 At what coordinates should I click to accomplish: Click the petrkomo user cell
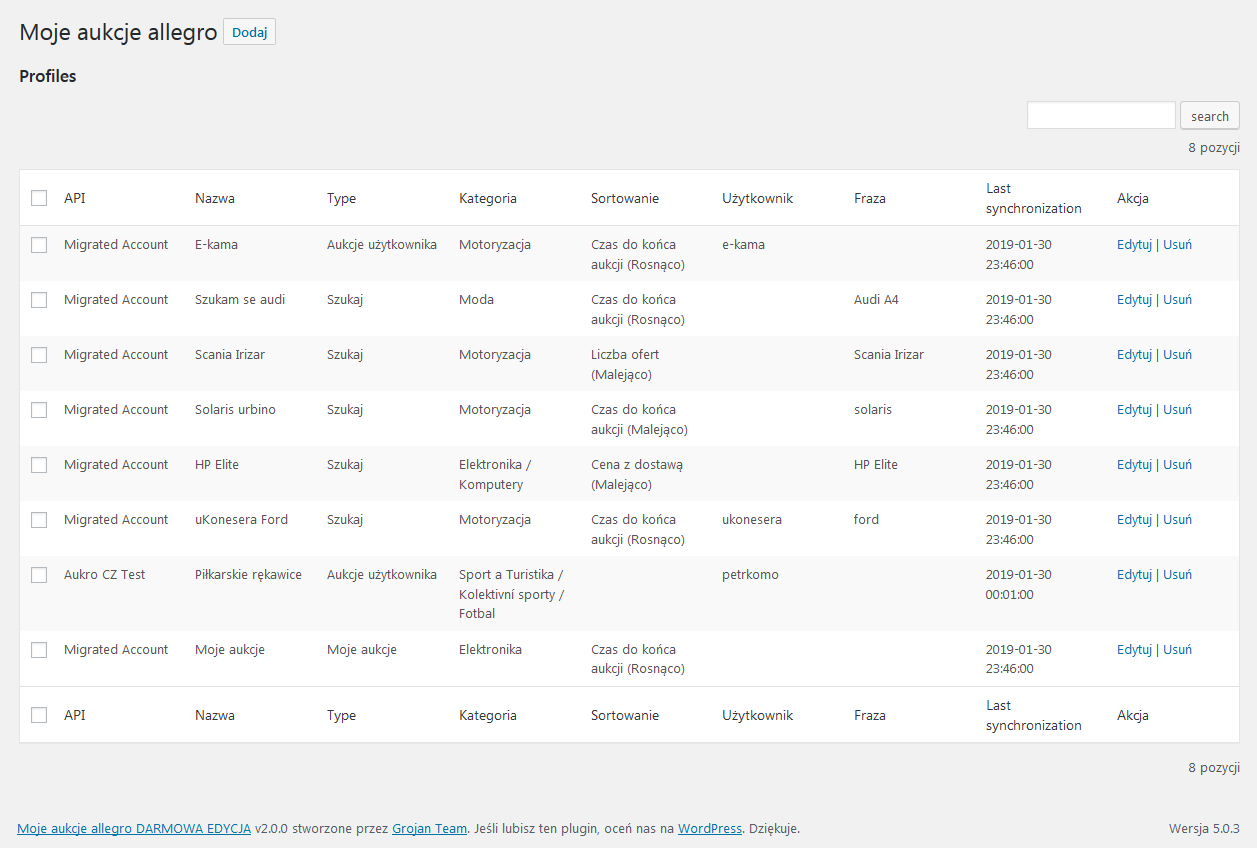750,575
